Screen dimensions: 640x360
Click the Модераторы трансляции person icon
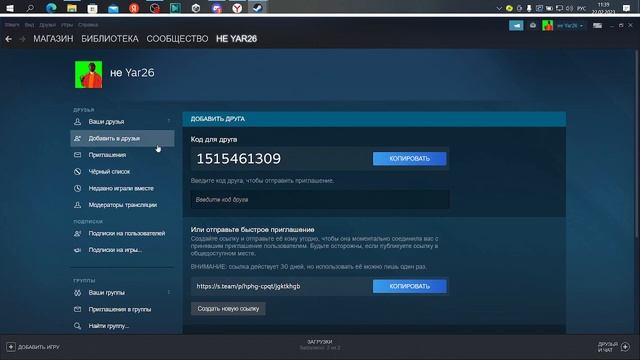(x=78, y=205)
